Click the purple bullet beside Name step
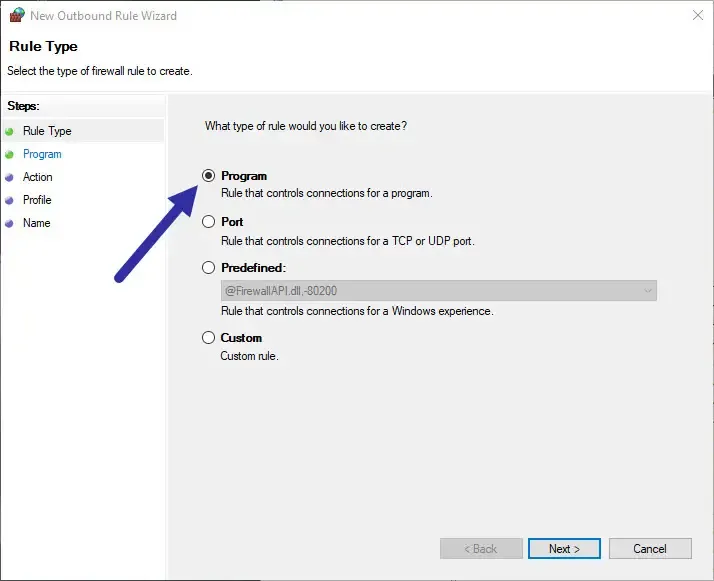714x581 pixels. pos(10,223)
